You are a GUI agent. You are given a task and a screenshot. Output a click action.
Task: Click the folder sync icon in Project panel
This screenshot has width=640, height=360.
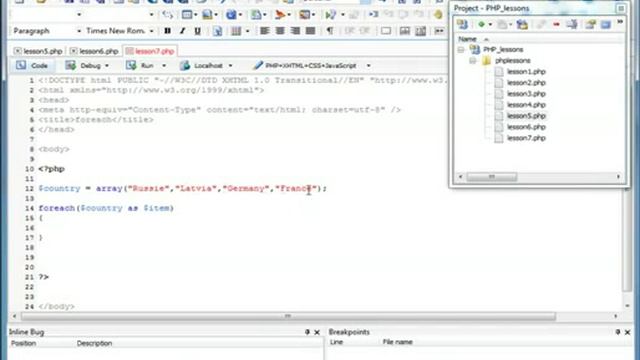[522, 24]
